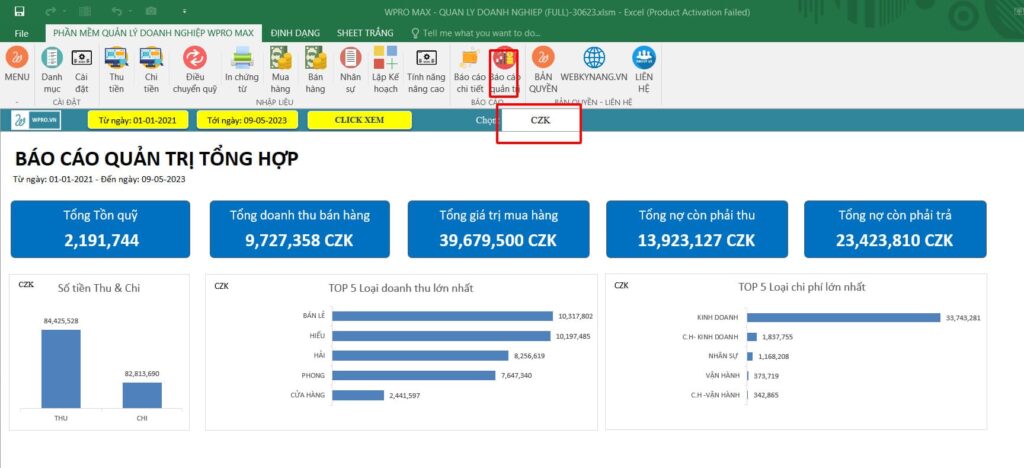Open Danh mục from the ribbon
This screenshot has width=1024, height=468.
[52, 60]
